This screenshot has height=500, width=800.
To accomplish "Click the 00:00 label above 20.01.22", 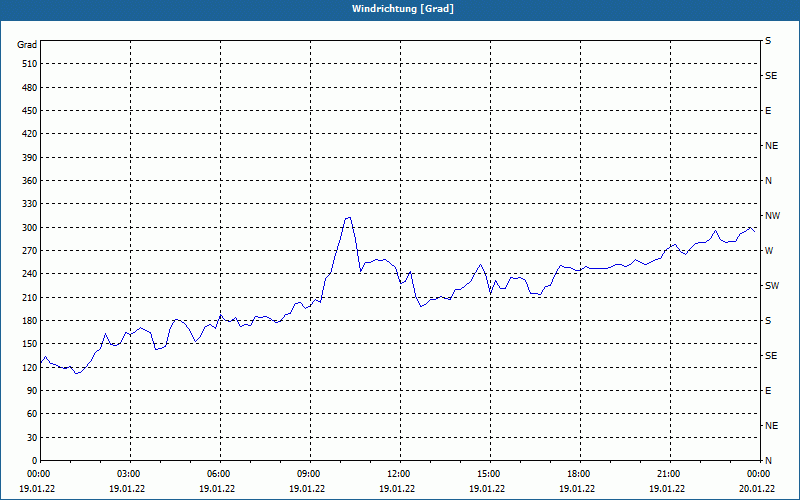I will [759, 474].
